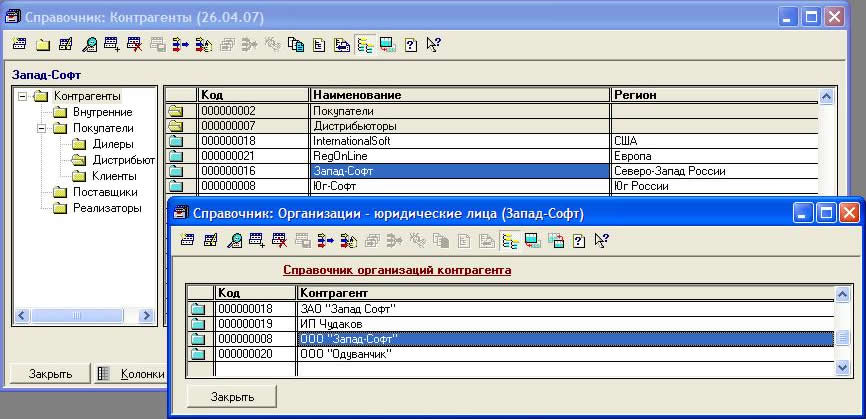The image size is (866, 419).
Task: Select Дистрибьют folder in the tree
Action: [123, 160]
